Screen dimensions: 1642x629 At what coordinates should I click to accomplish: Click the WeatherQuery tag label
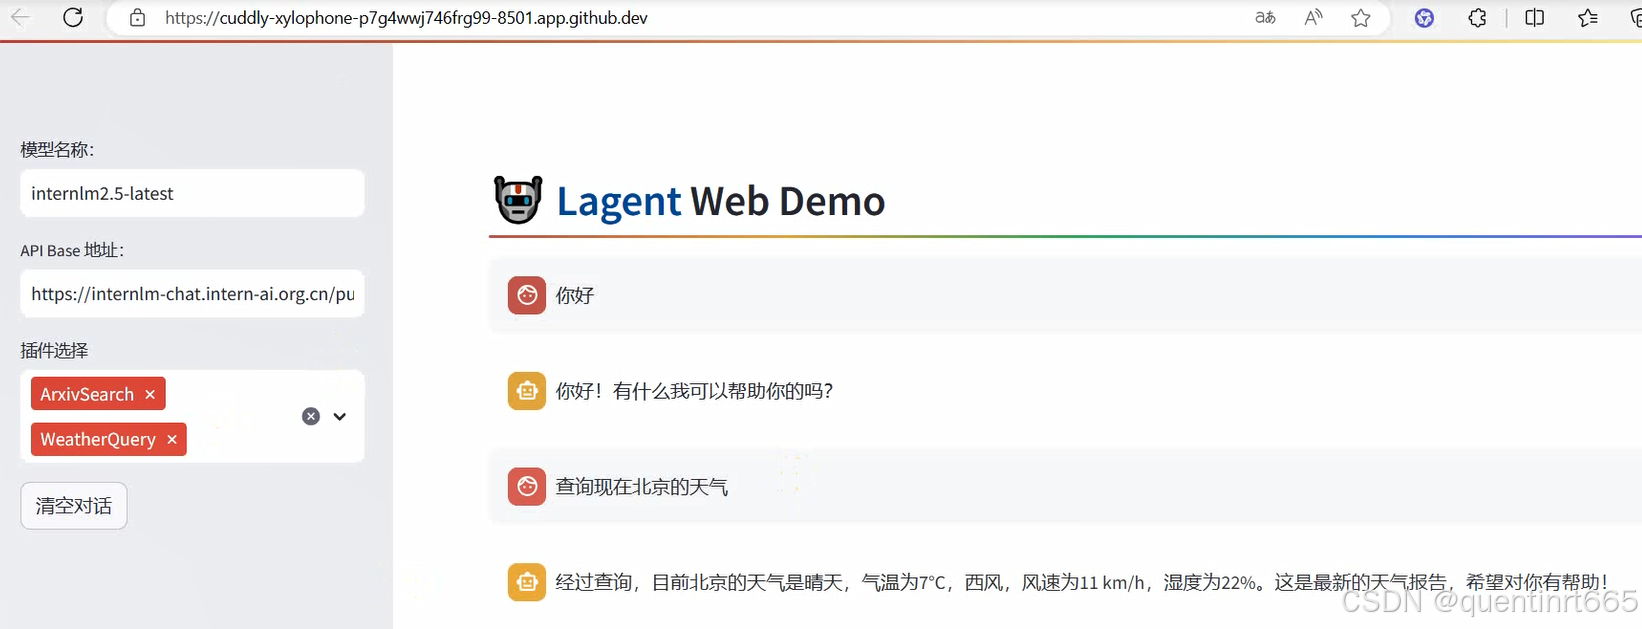[x=98, y=439]
